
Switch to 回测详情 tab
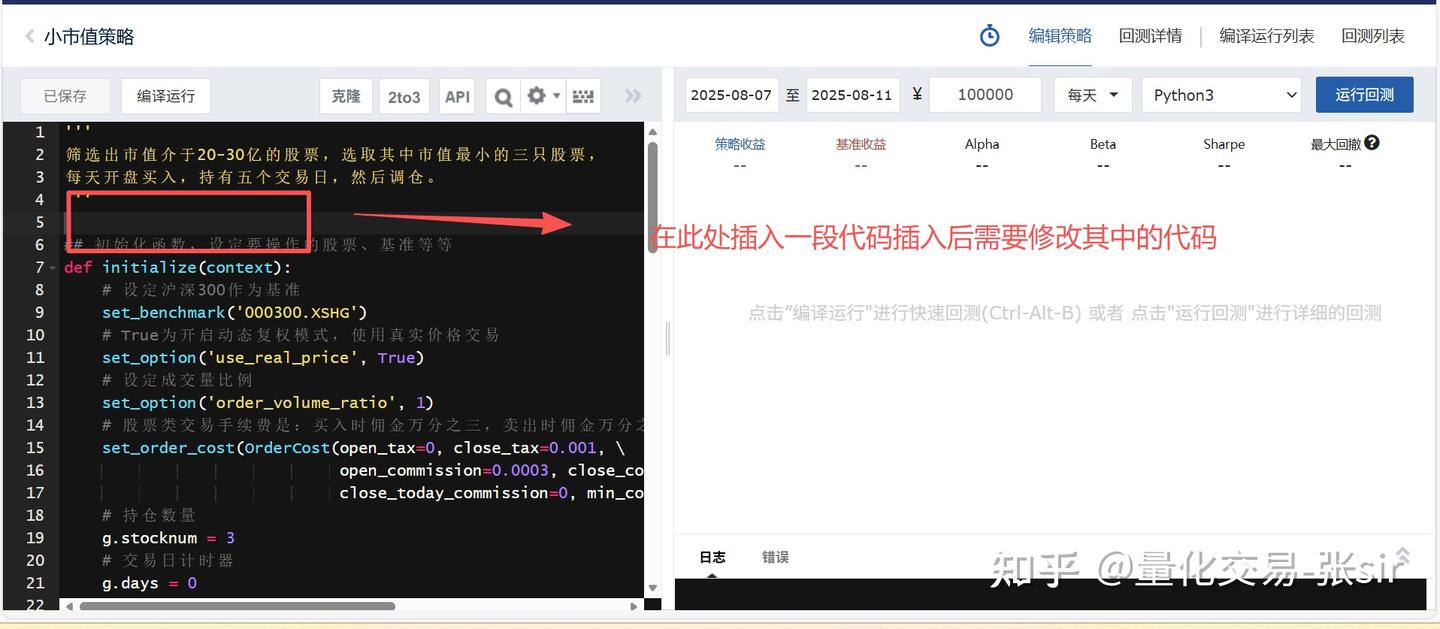(1150, 36)
